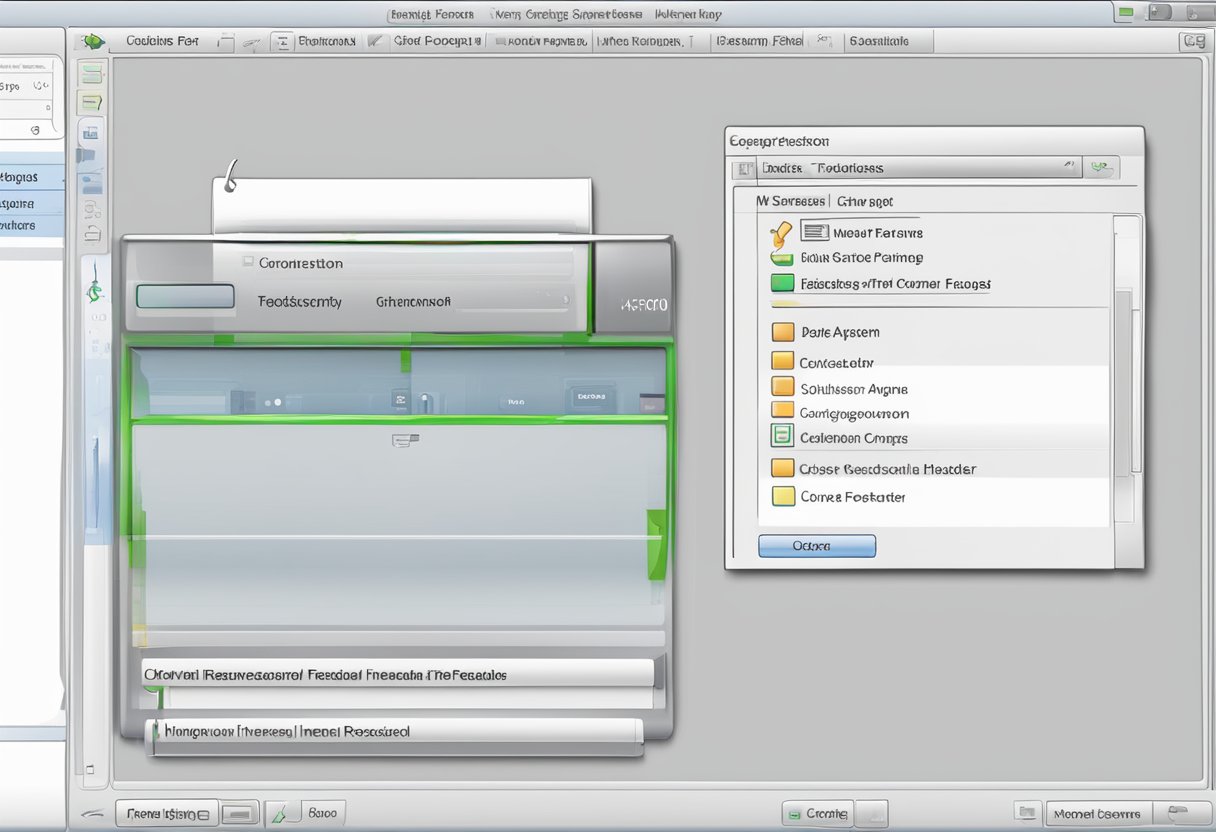Toggle the green checkbox on 'Crontig' button

pos(794,814)
